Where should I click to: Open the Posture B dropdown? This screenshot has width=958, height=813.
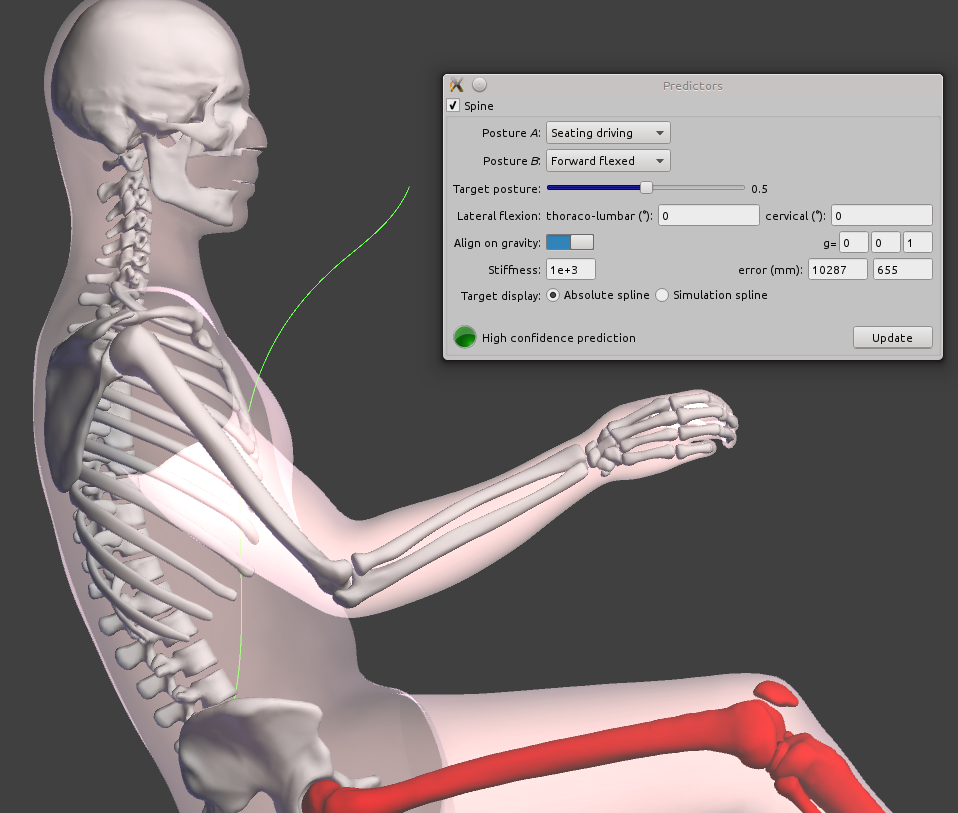point(608,161)
